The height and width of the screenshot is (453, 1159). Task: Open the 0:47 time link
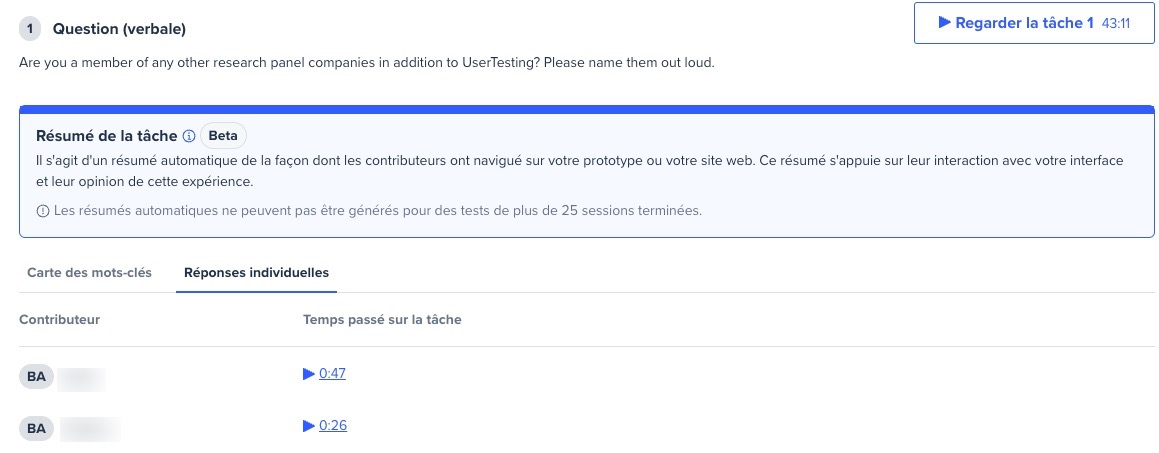pos(333,374)
